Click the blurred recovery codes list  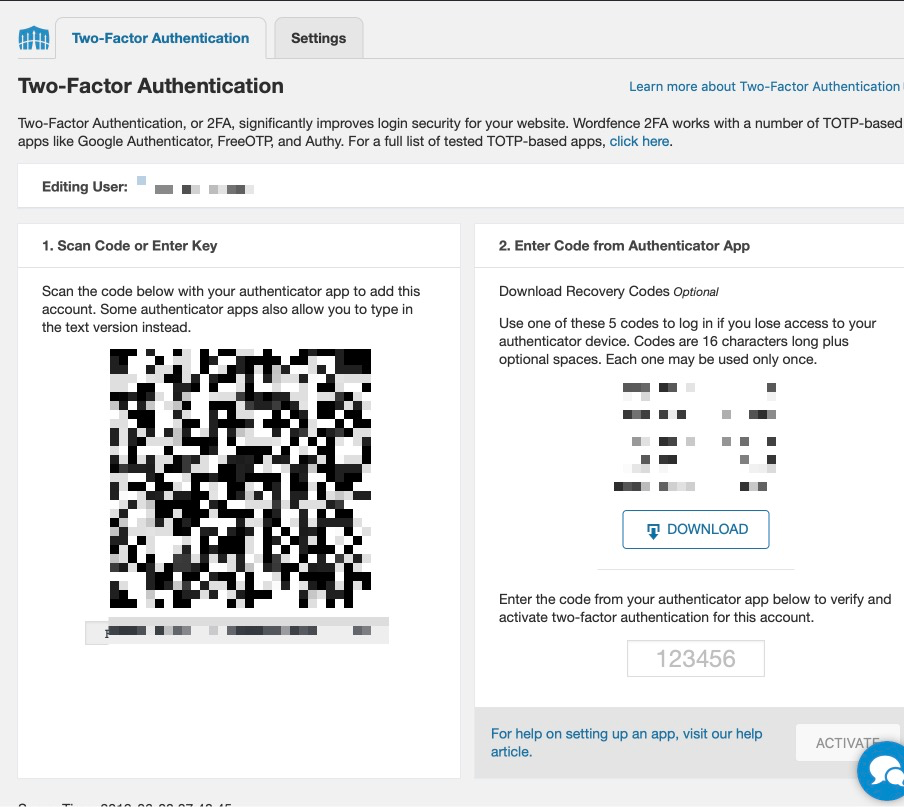(697, 436)
